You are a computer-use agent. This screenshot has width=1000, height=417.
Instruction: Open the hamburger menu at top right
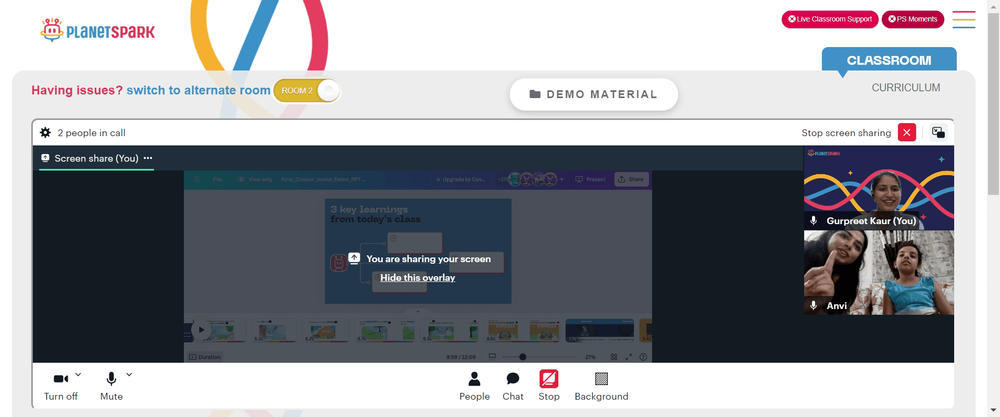964,19
